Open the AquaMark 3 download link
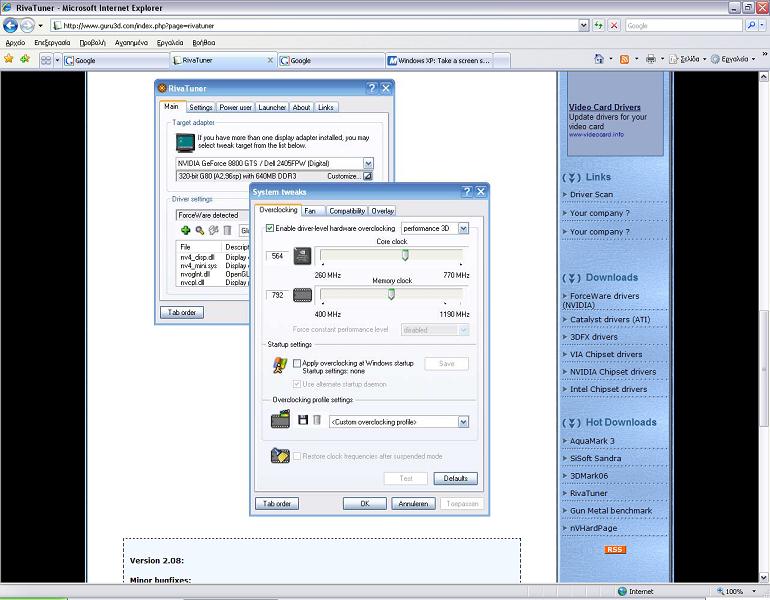770x600 pixels. coord(592,441)
